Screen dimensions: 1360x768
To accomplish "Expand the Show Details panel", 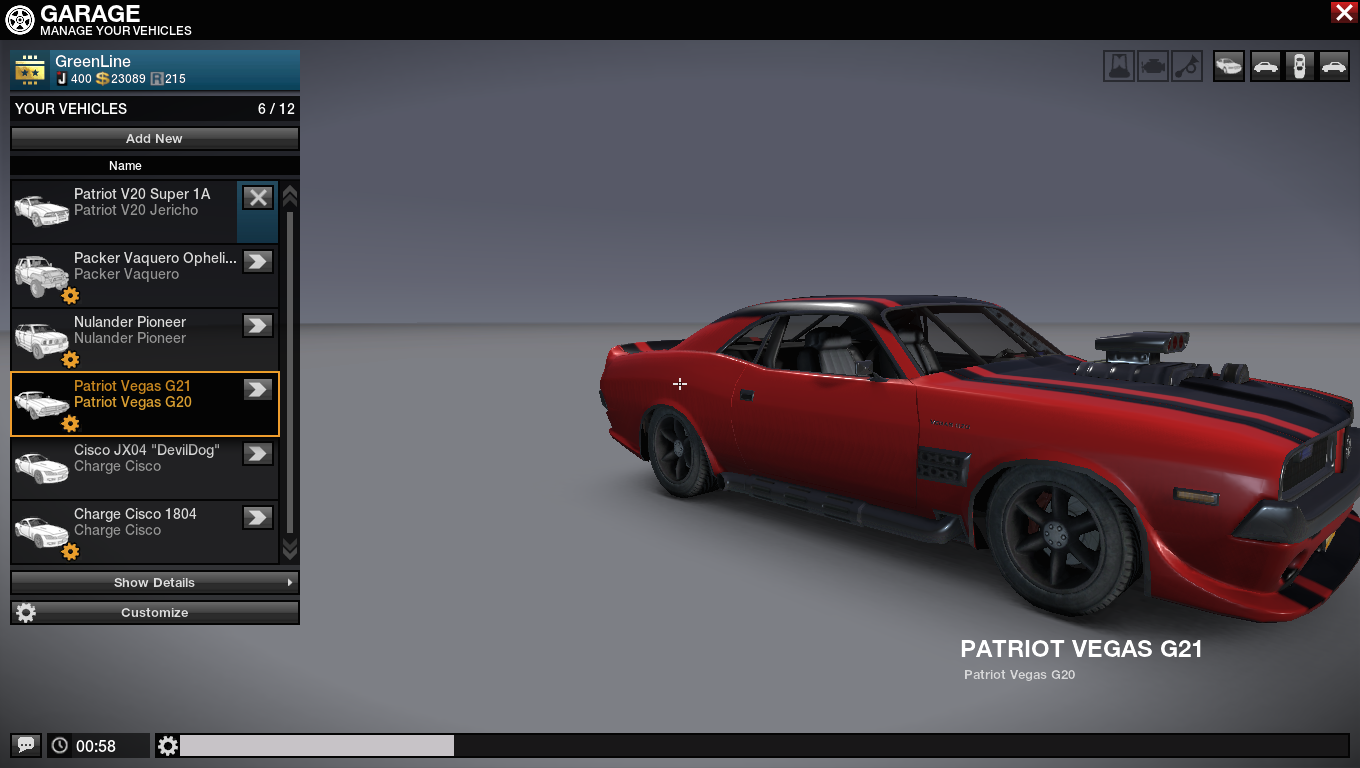I will coord(155,582).
